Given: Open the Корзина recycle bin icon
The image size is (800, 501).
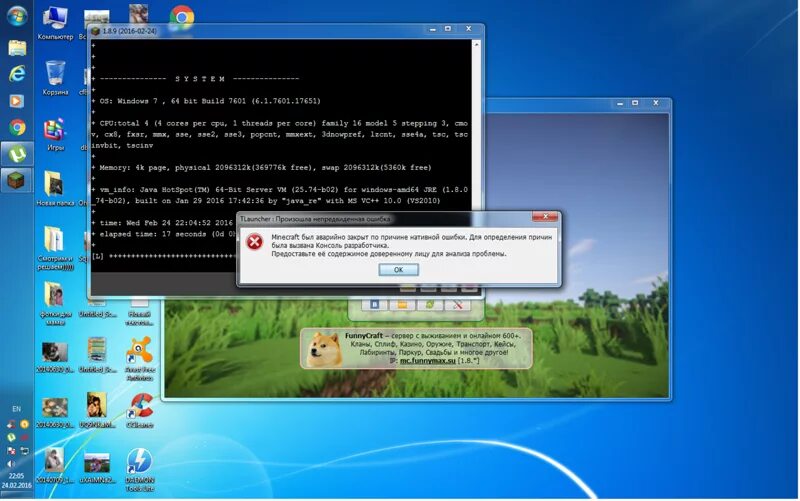Looking at the screenshot, I should tap(55, 78).
